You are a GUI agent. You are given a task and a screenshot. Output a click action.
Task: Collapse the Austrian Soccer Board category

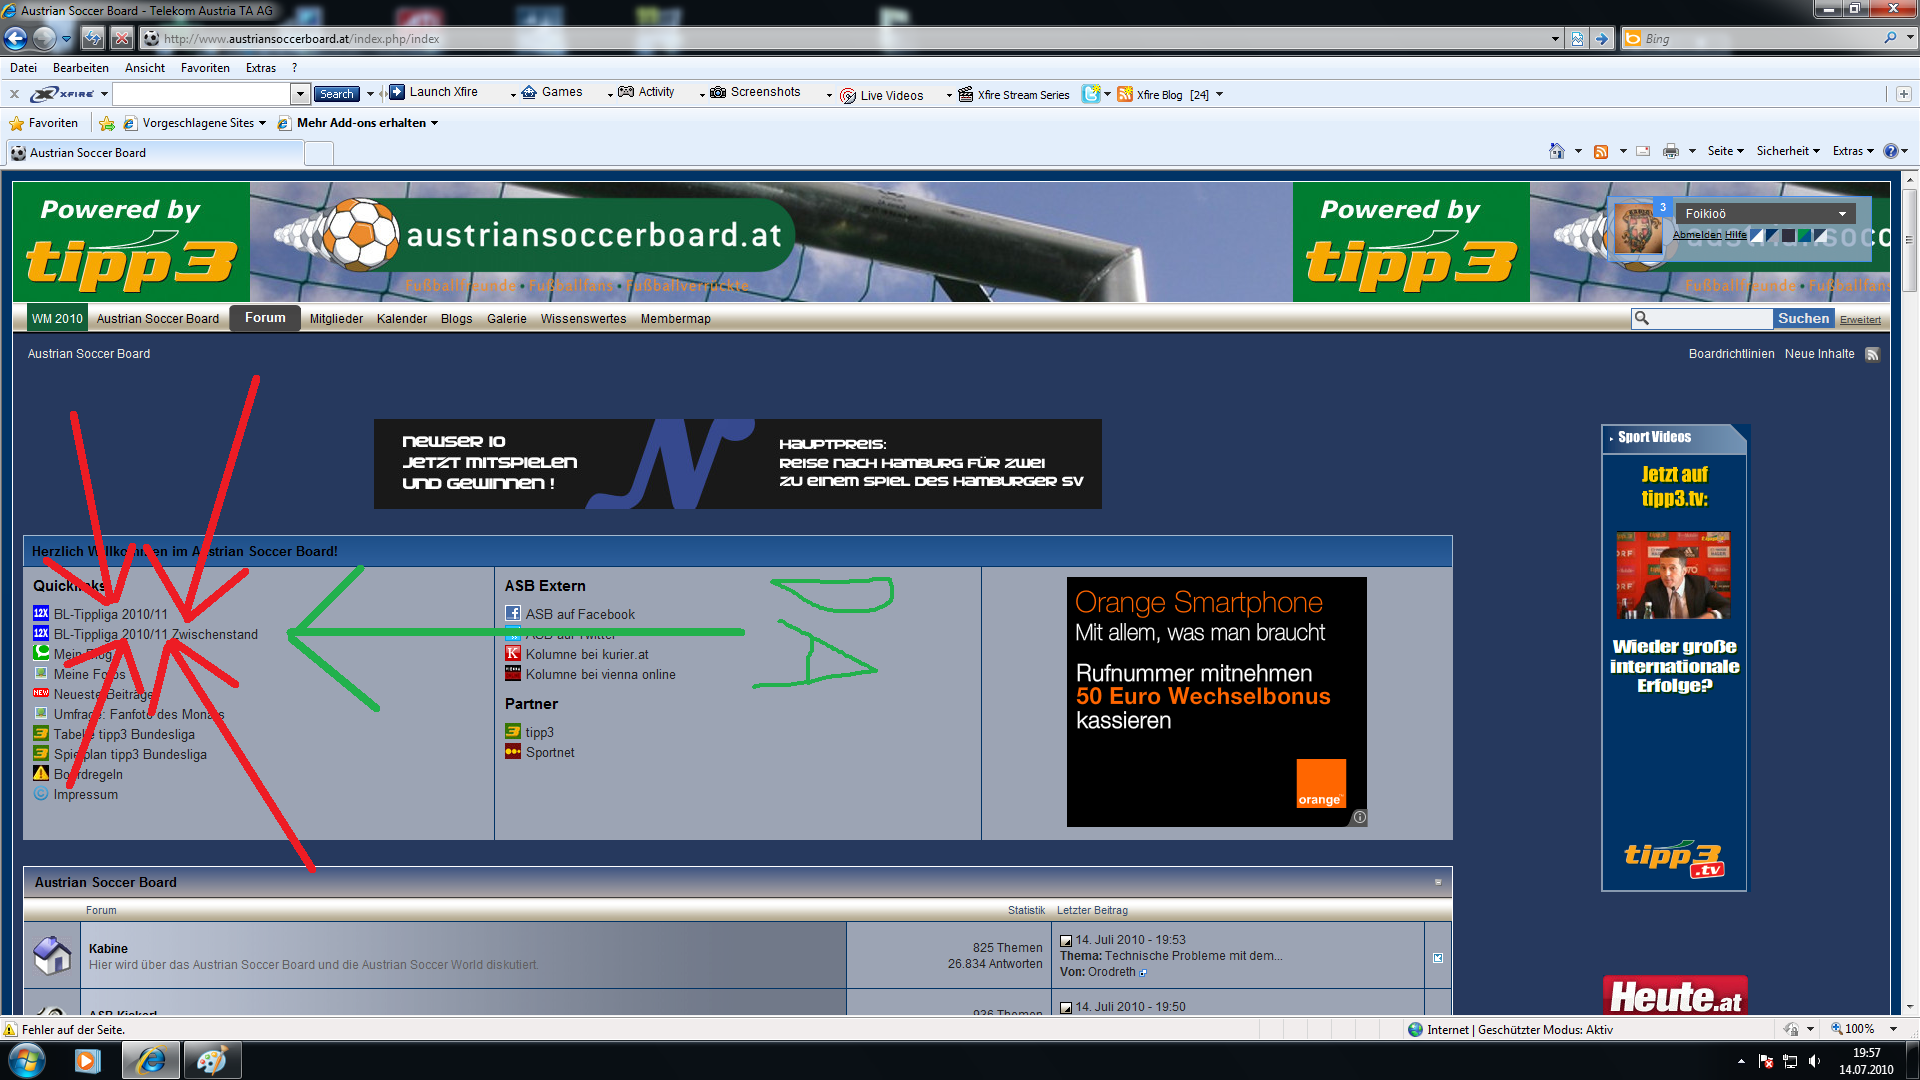1438,882
